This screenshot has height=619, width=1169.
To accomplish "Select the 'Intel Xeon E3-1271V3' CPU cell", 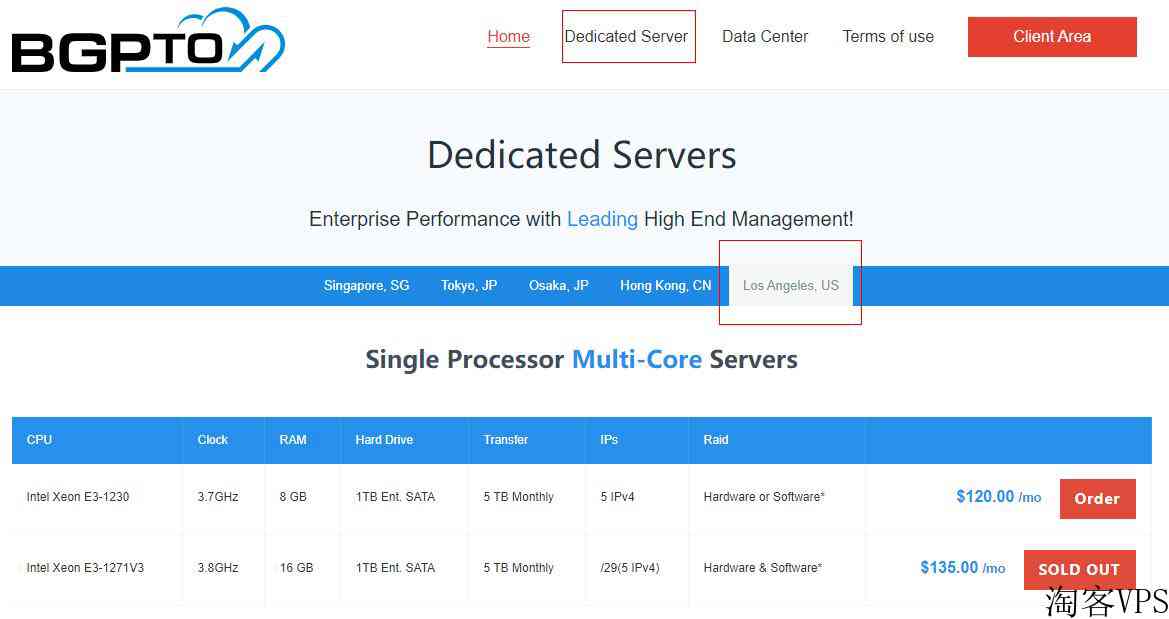I will click(85, 568).
